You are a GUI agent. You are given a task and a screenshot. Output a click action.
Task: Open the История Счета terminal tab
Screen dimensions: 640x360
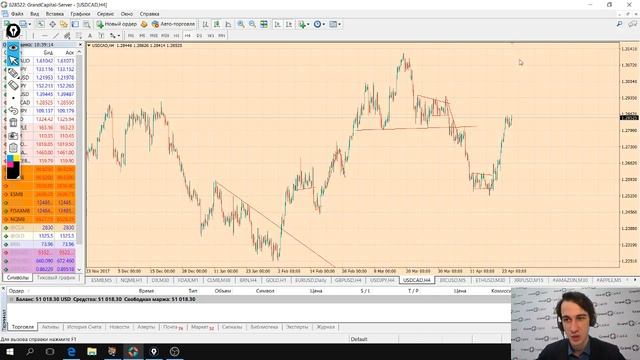point(84,327)
